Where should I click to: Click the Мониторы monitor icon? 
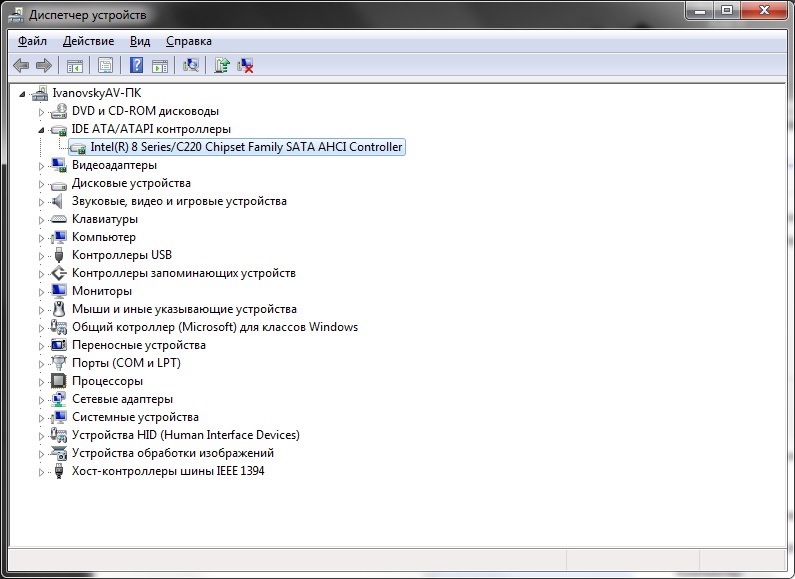pyautogui.click(x=59, y=291)
